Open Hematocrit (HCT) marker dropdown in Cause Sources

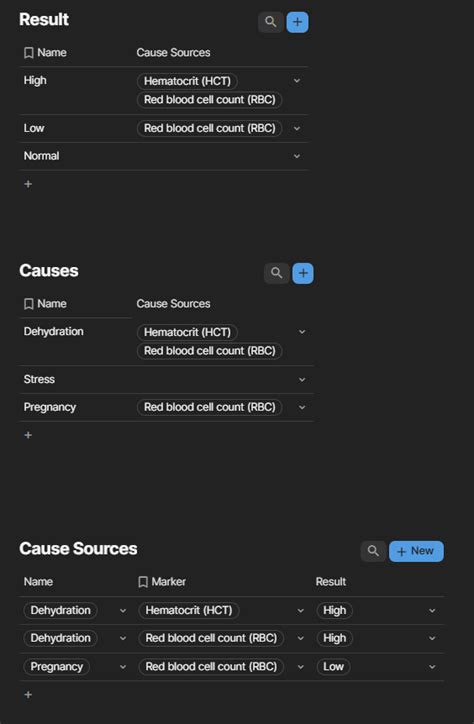pos(300,610)
